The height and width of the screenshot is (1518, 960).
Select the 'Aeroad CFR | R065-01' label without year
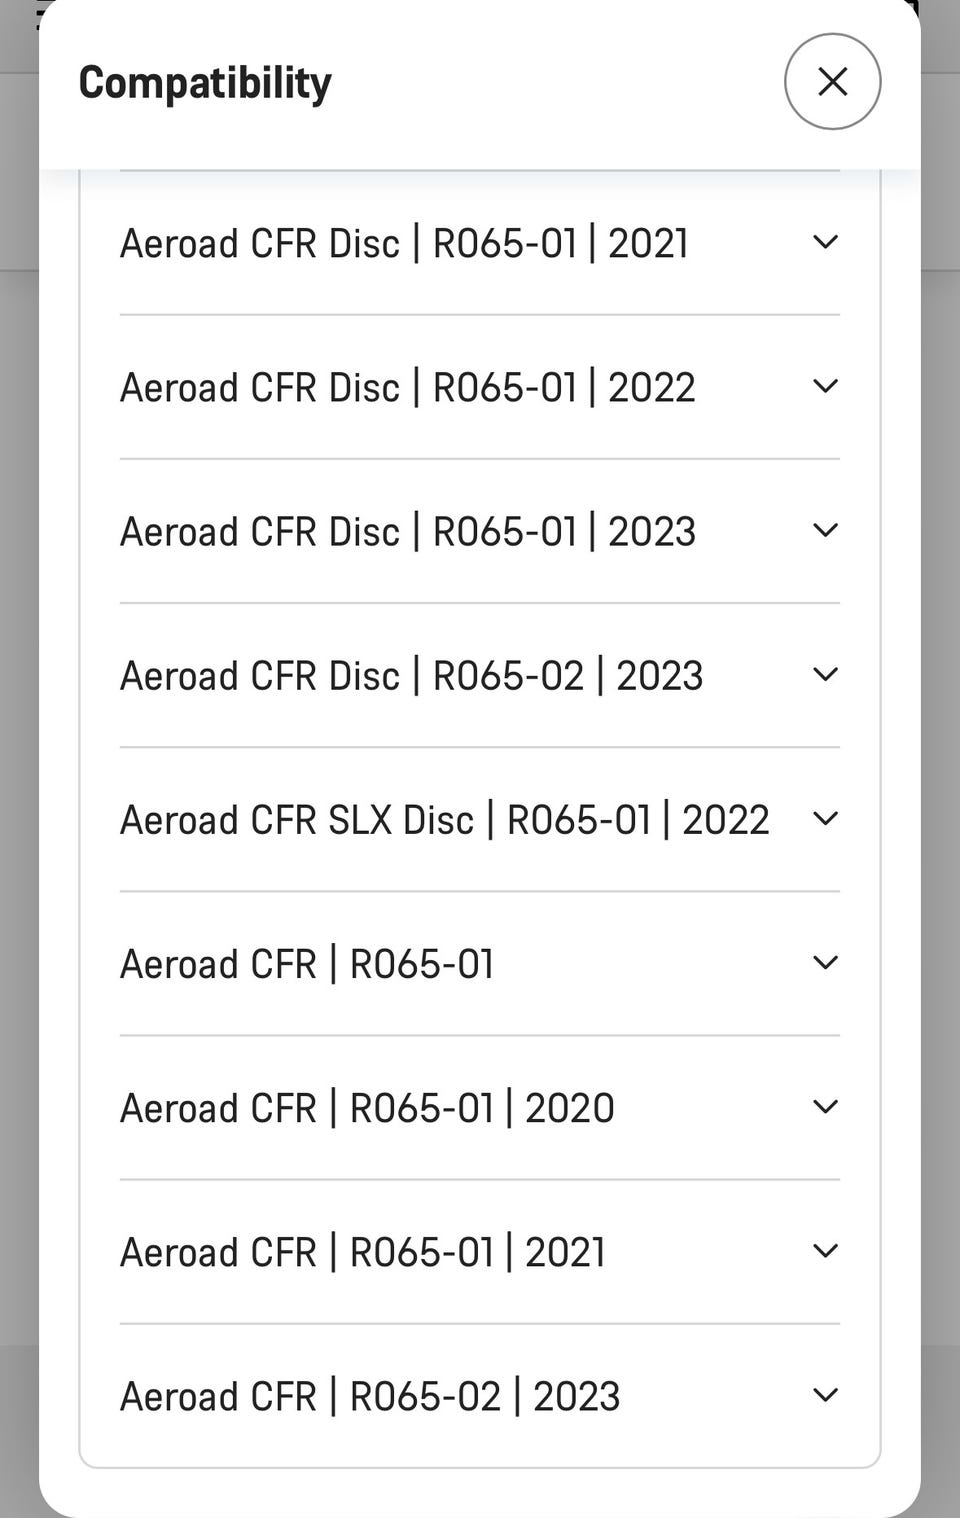click(307, 963)
